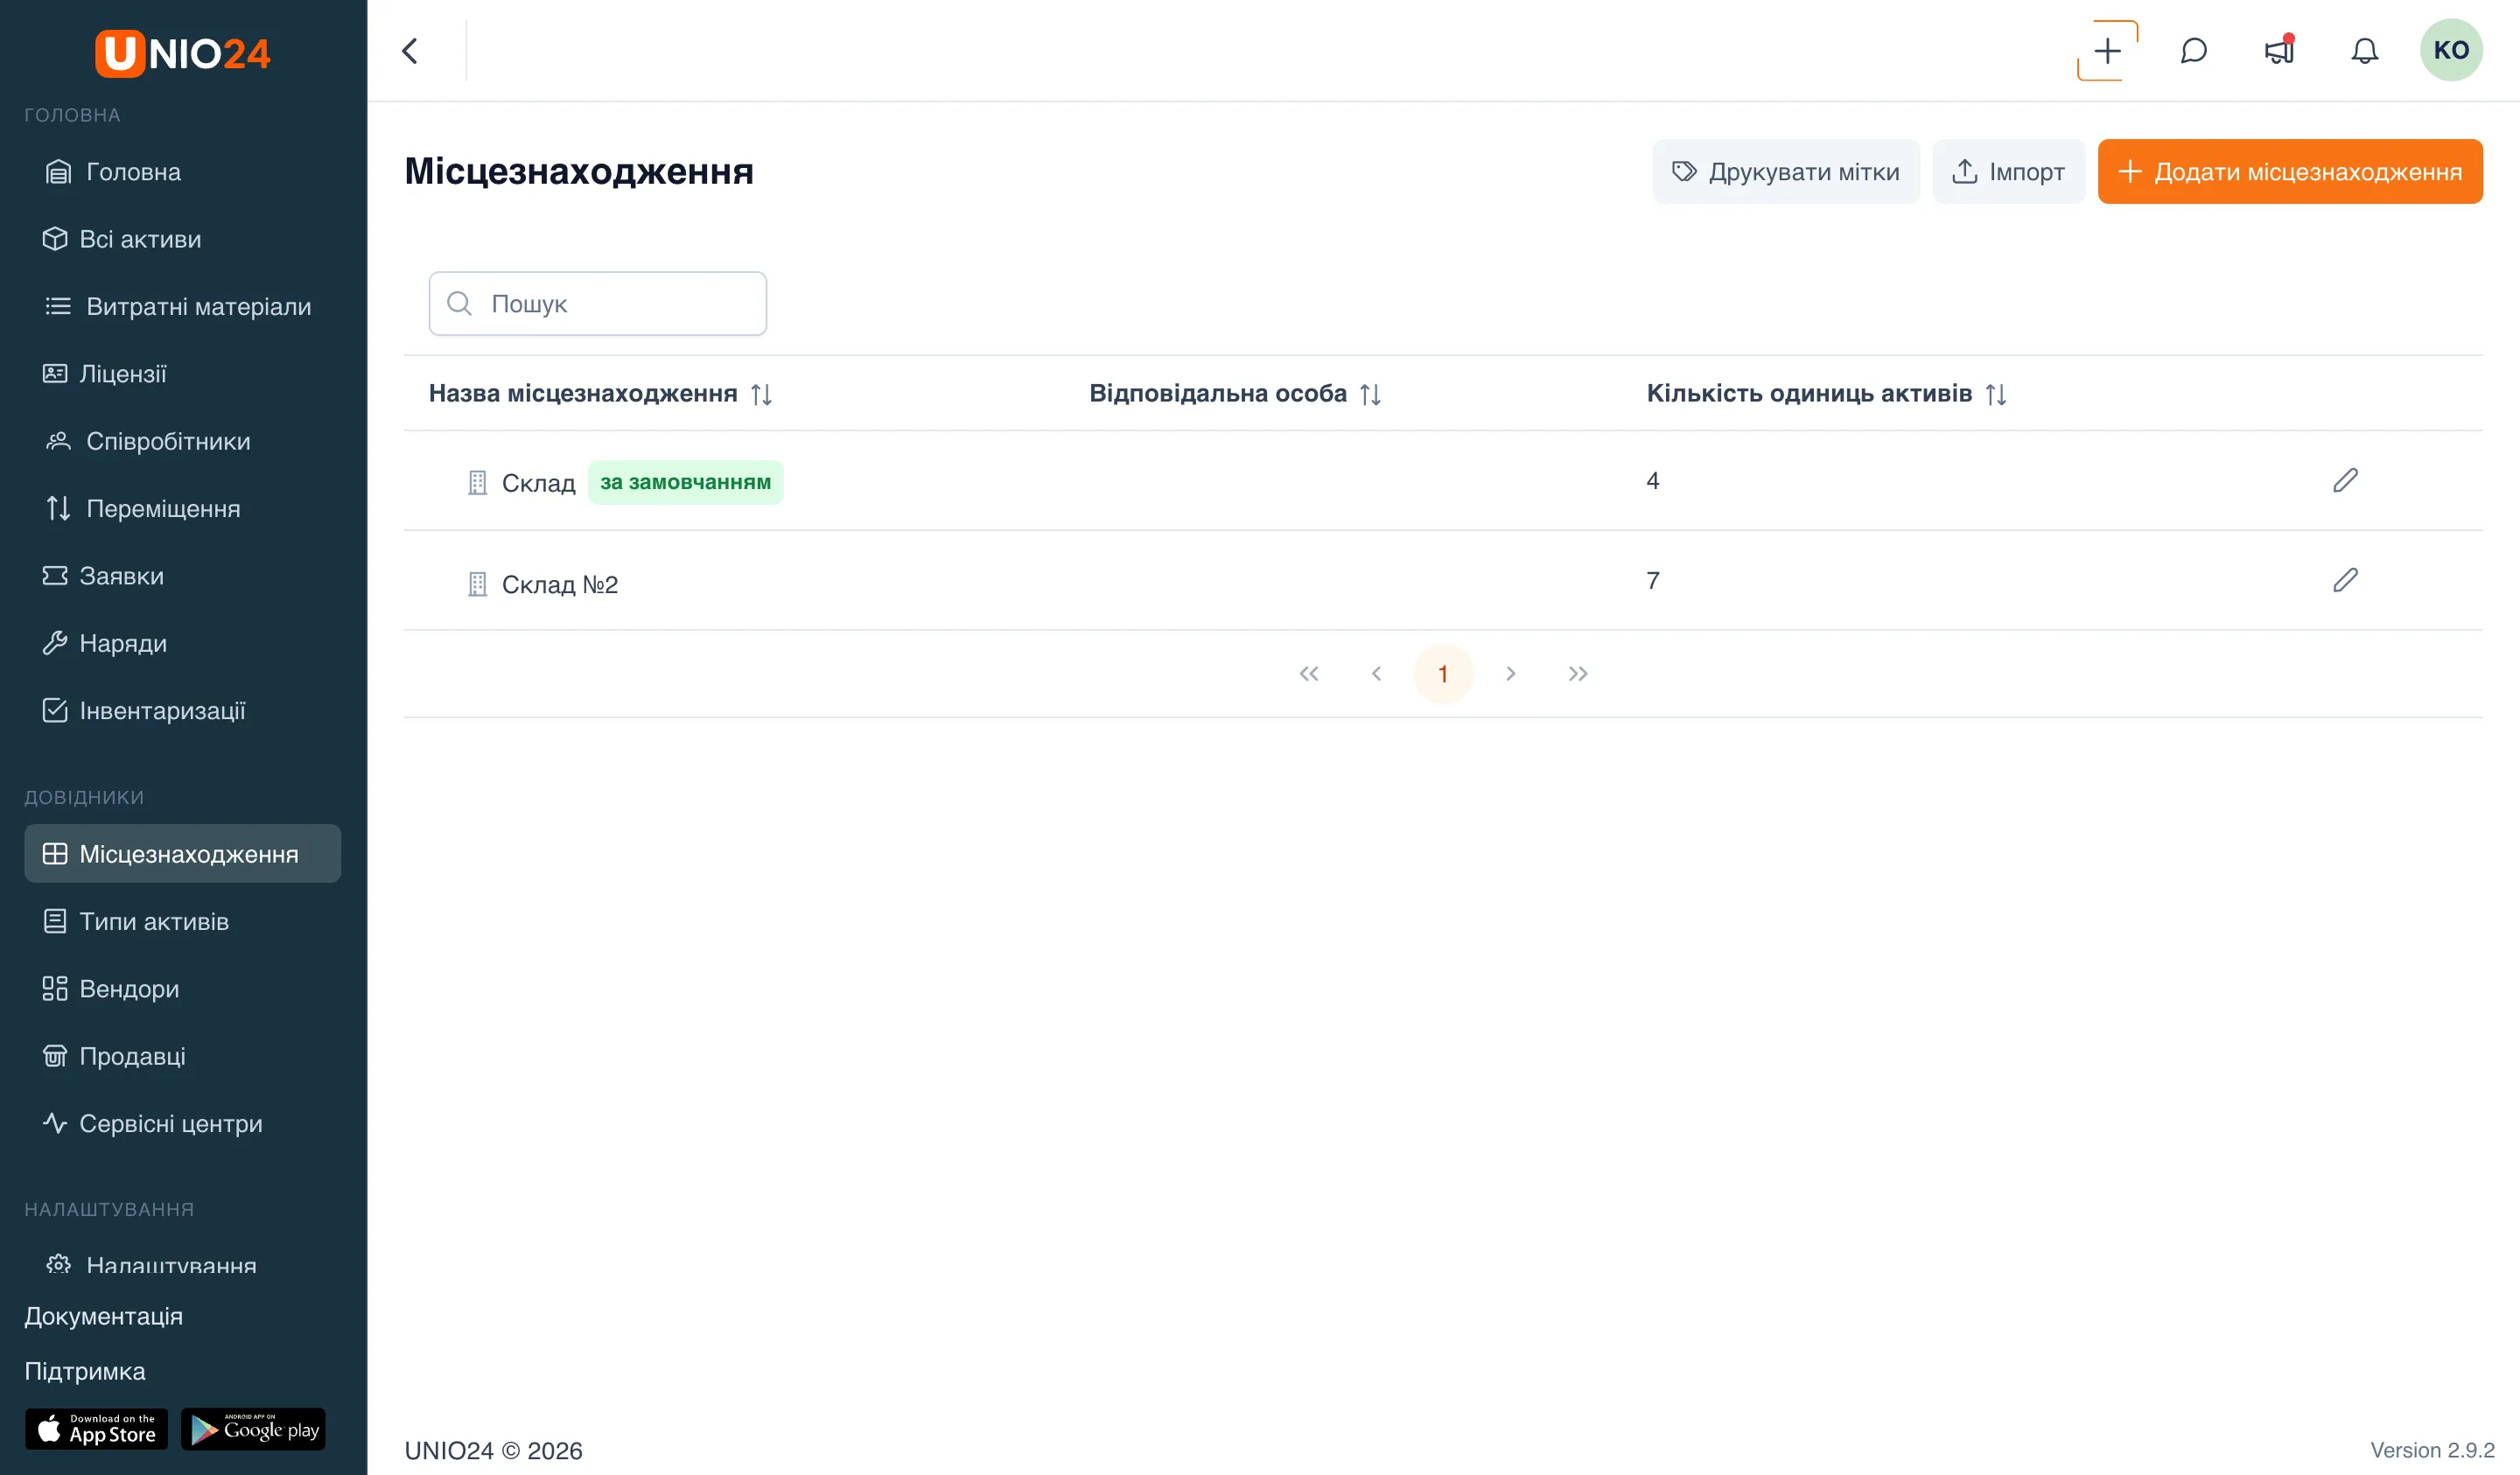Edit the Склад row with pencil icon
This screenshot has height=1475, width=2520.
coord(2345,481)
